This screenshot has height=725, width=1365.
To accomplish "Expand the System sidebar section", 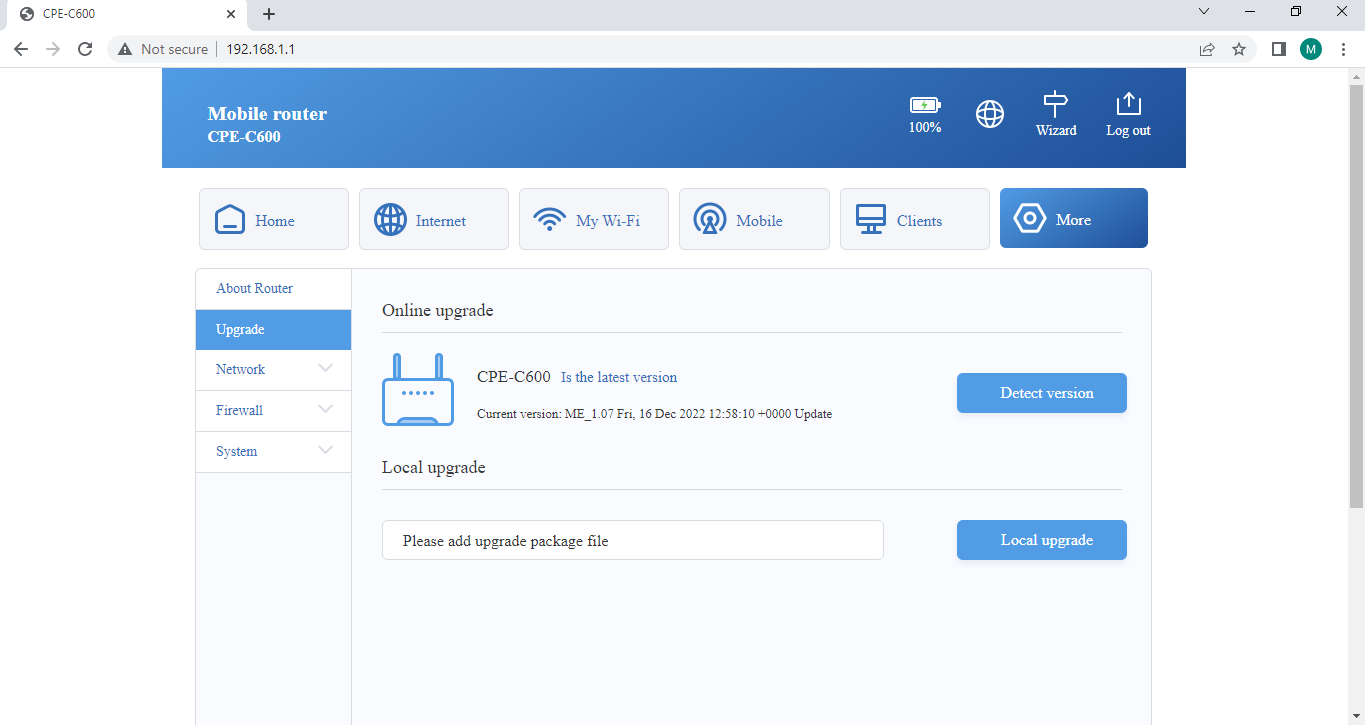I will [273, 452].
